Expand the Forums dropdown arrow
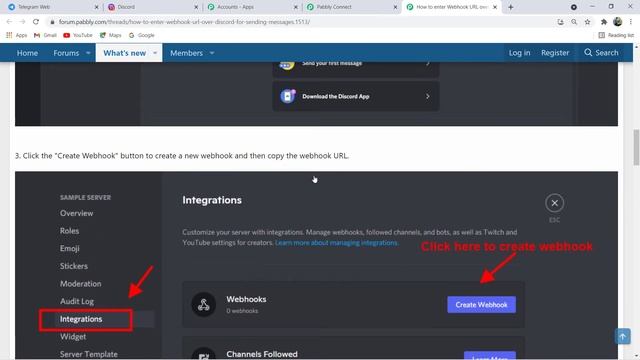The width and height of the screenshot is (640, 360). pyautogui.click(x=88, y=53)
